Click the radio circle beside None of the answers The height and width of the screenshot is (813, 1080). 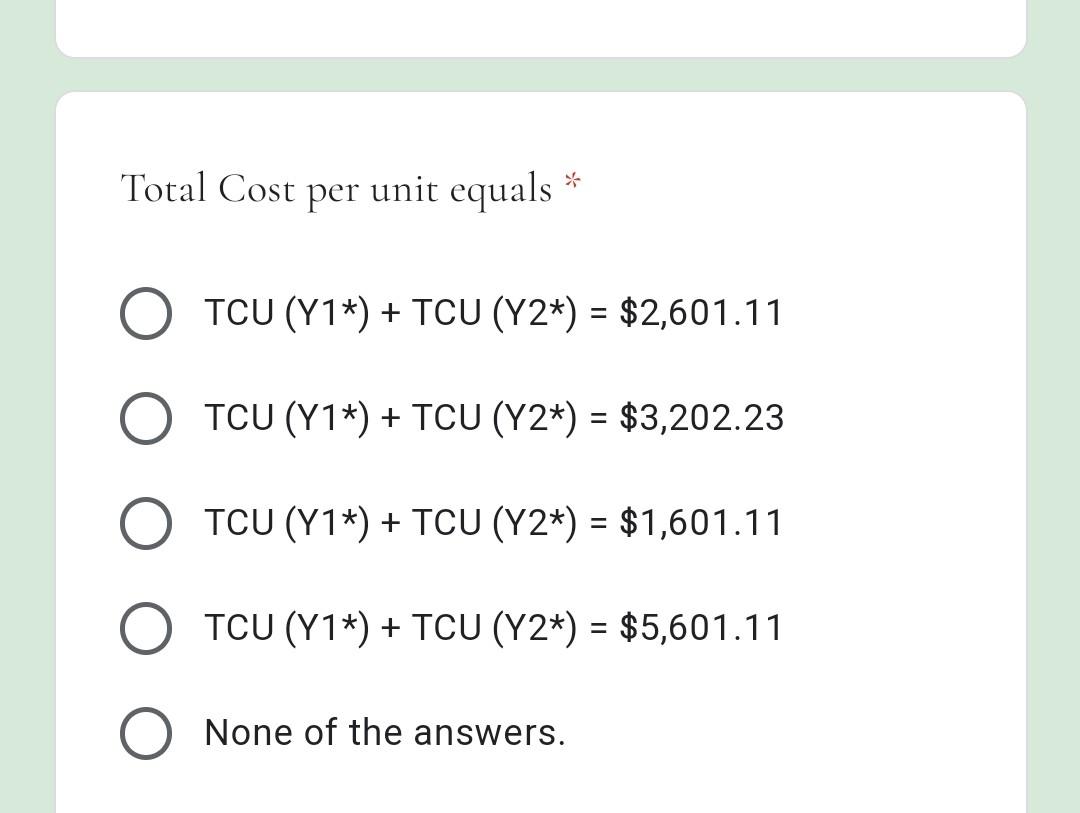tap(145, 732)
